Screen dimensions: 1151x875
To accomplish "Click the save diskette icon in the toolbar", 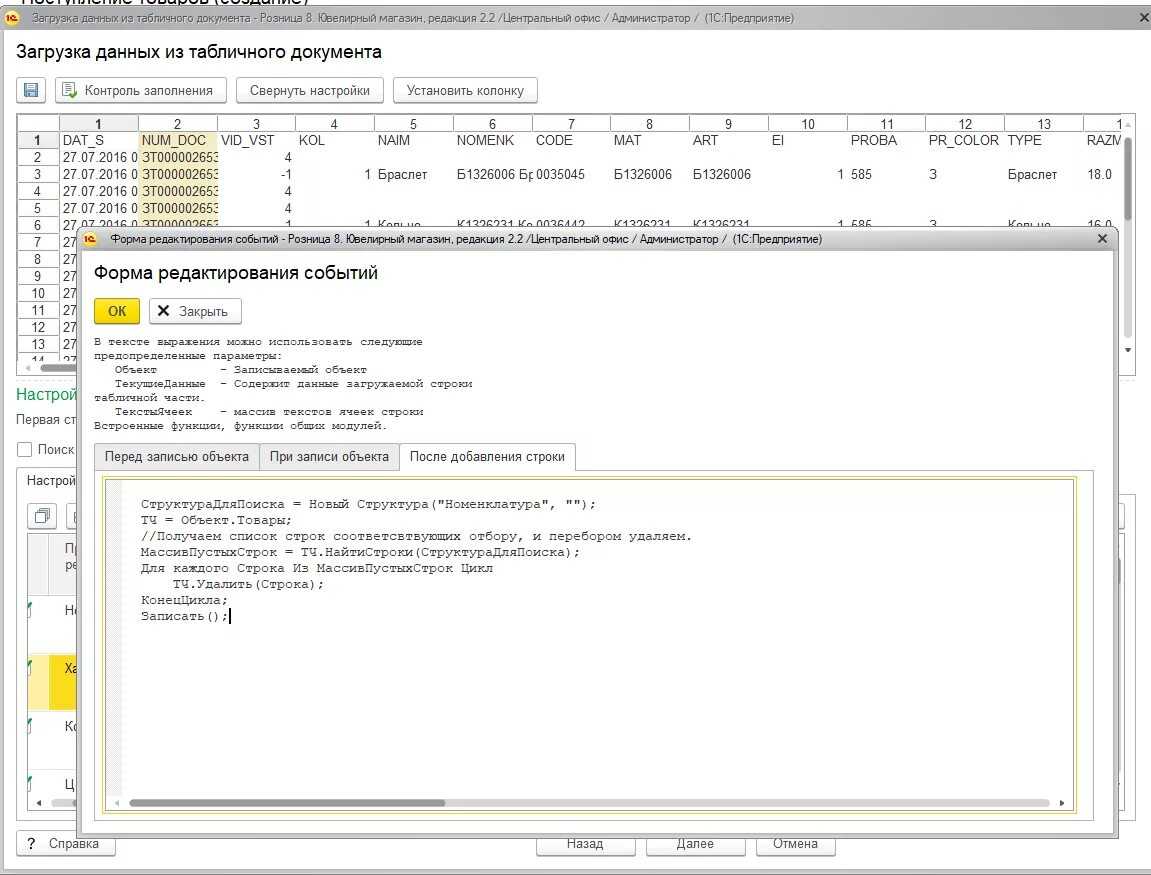I will [31, 90].
